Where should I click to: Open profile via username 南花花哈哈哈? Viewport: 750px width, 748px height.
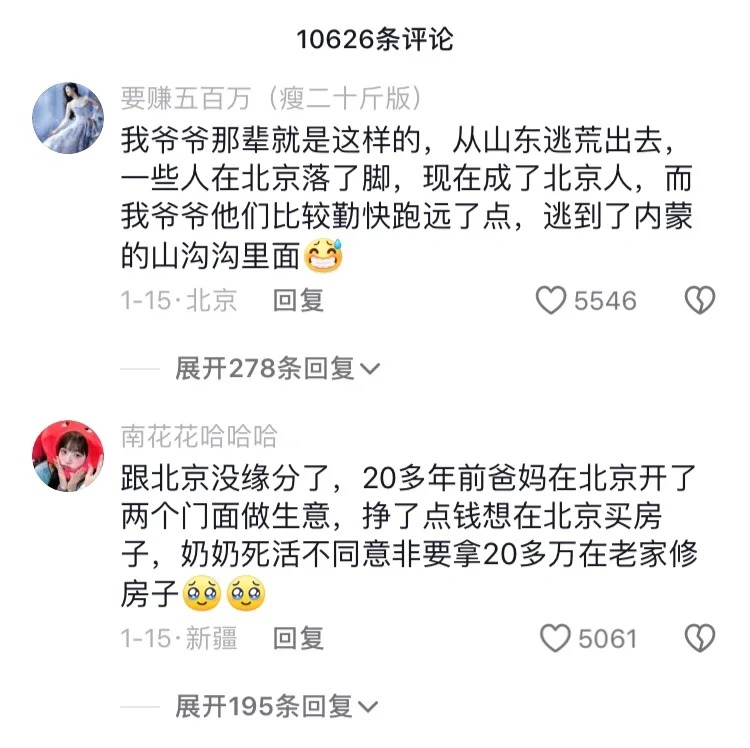click(x=199, y=436)
